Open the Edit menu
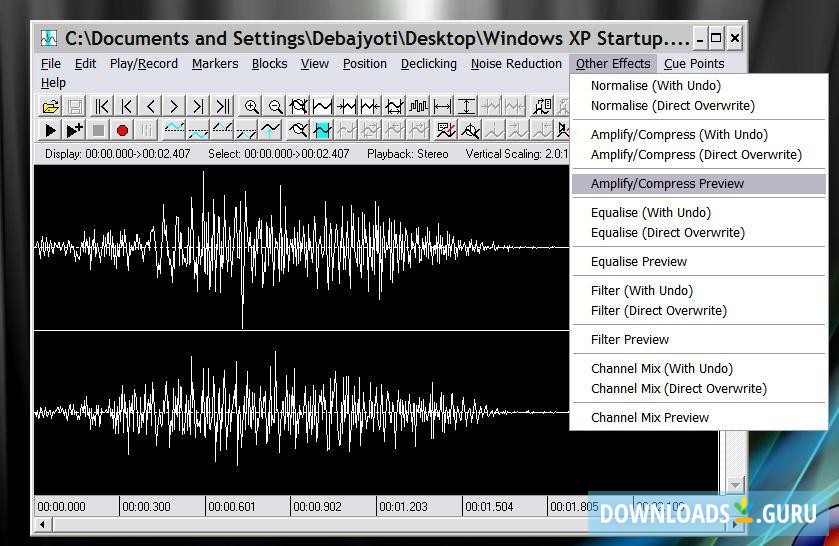The height and width of the screenshot is (546, 839). tap(85, 64)
